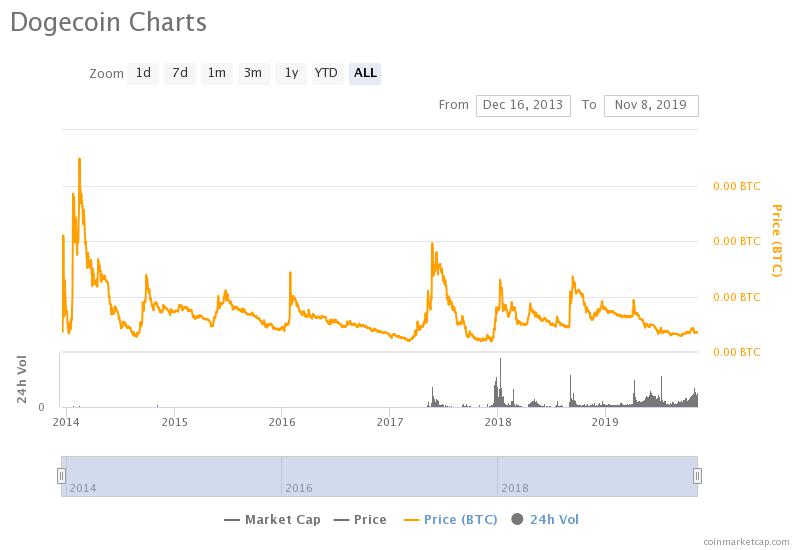Click the 2014 x-axis label

click(x=66, y=422)
